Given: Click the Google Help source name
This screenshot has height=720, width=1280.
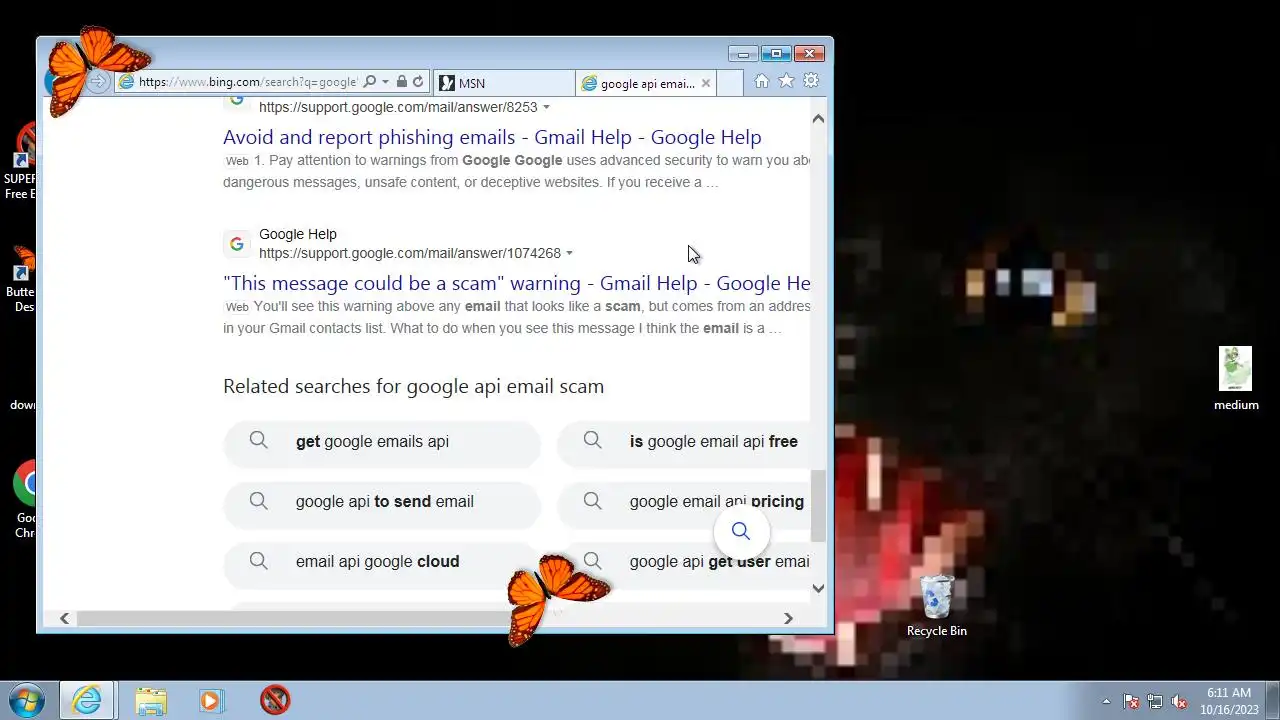Looking at the screenshot, I should [298, 234].
